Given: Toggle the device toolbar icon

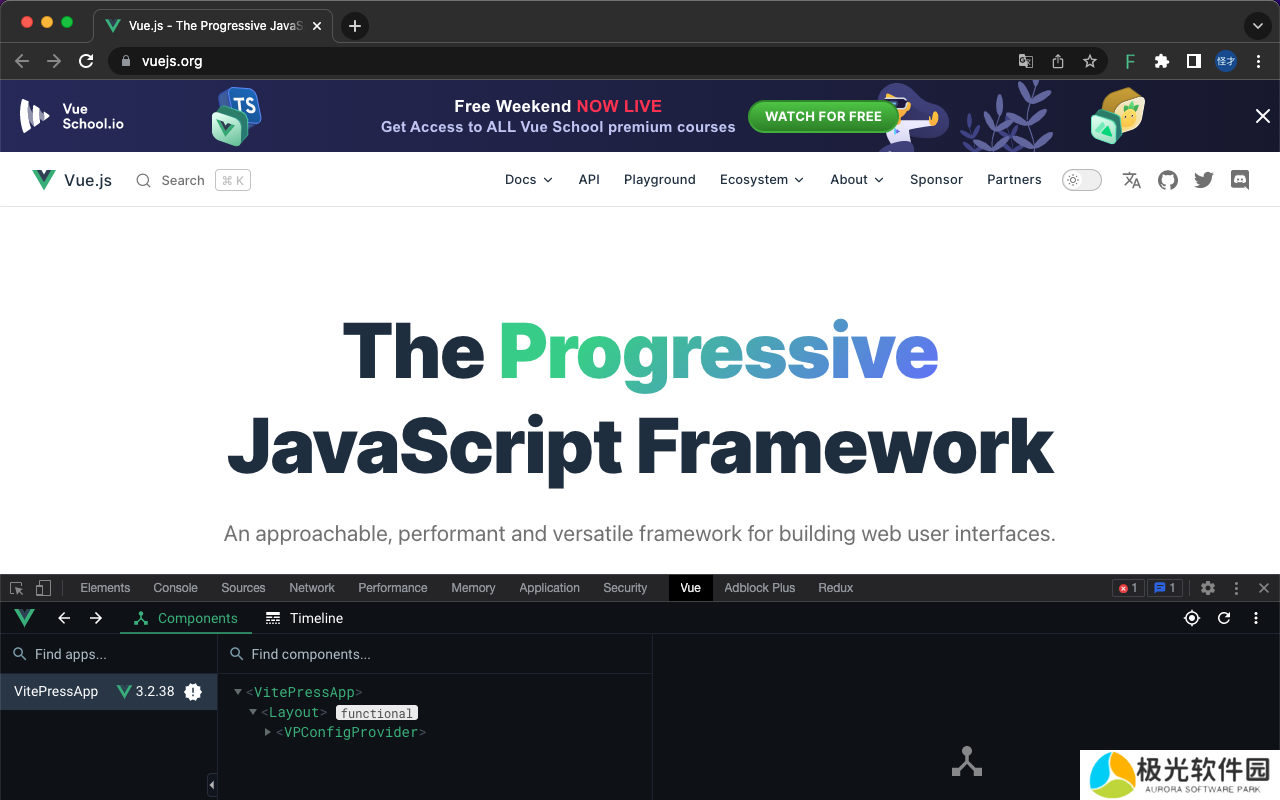Looking at the screenshot, I should 43,588.
